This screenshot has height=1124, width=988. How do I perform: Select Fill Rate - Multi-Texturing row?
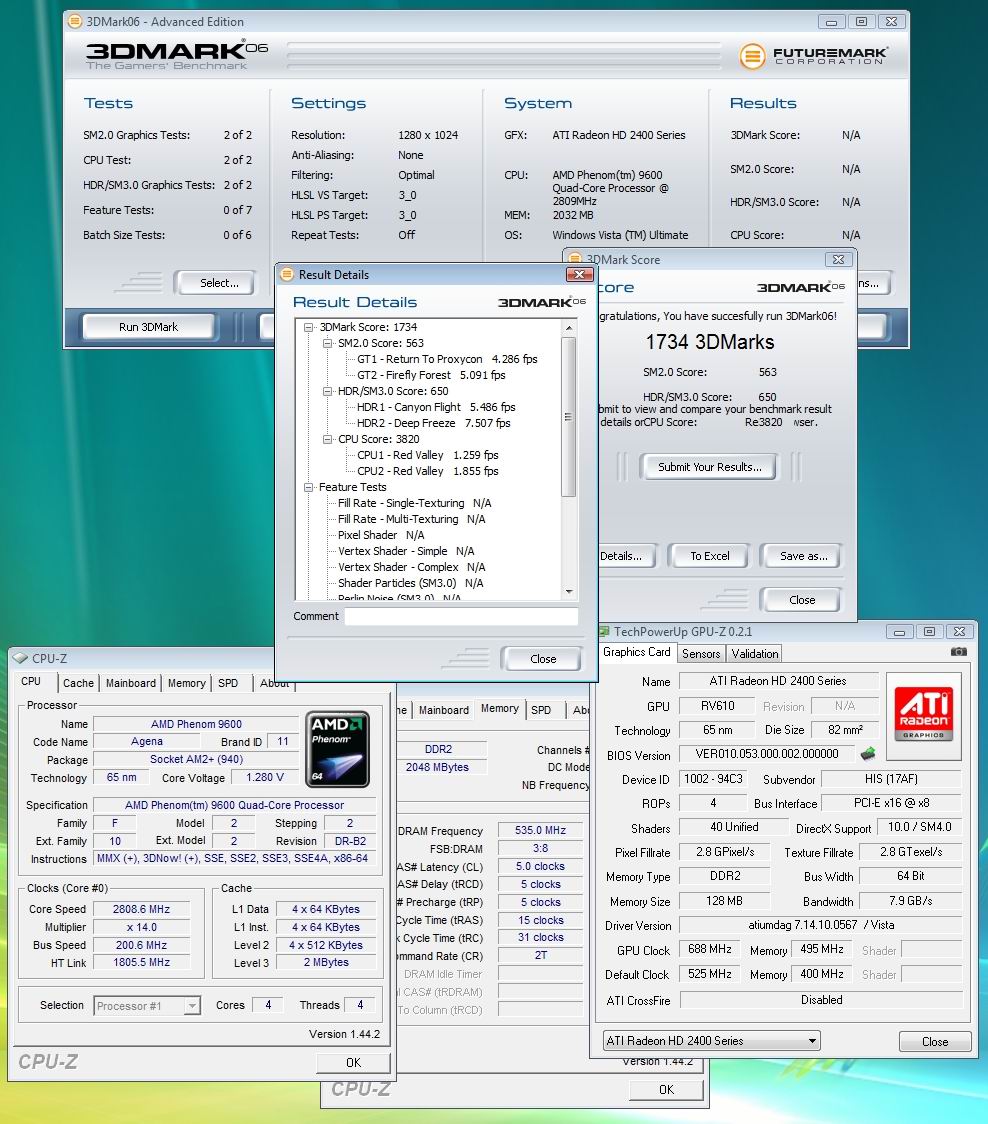click(412, 519)
